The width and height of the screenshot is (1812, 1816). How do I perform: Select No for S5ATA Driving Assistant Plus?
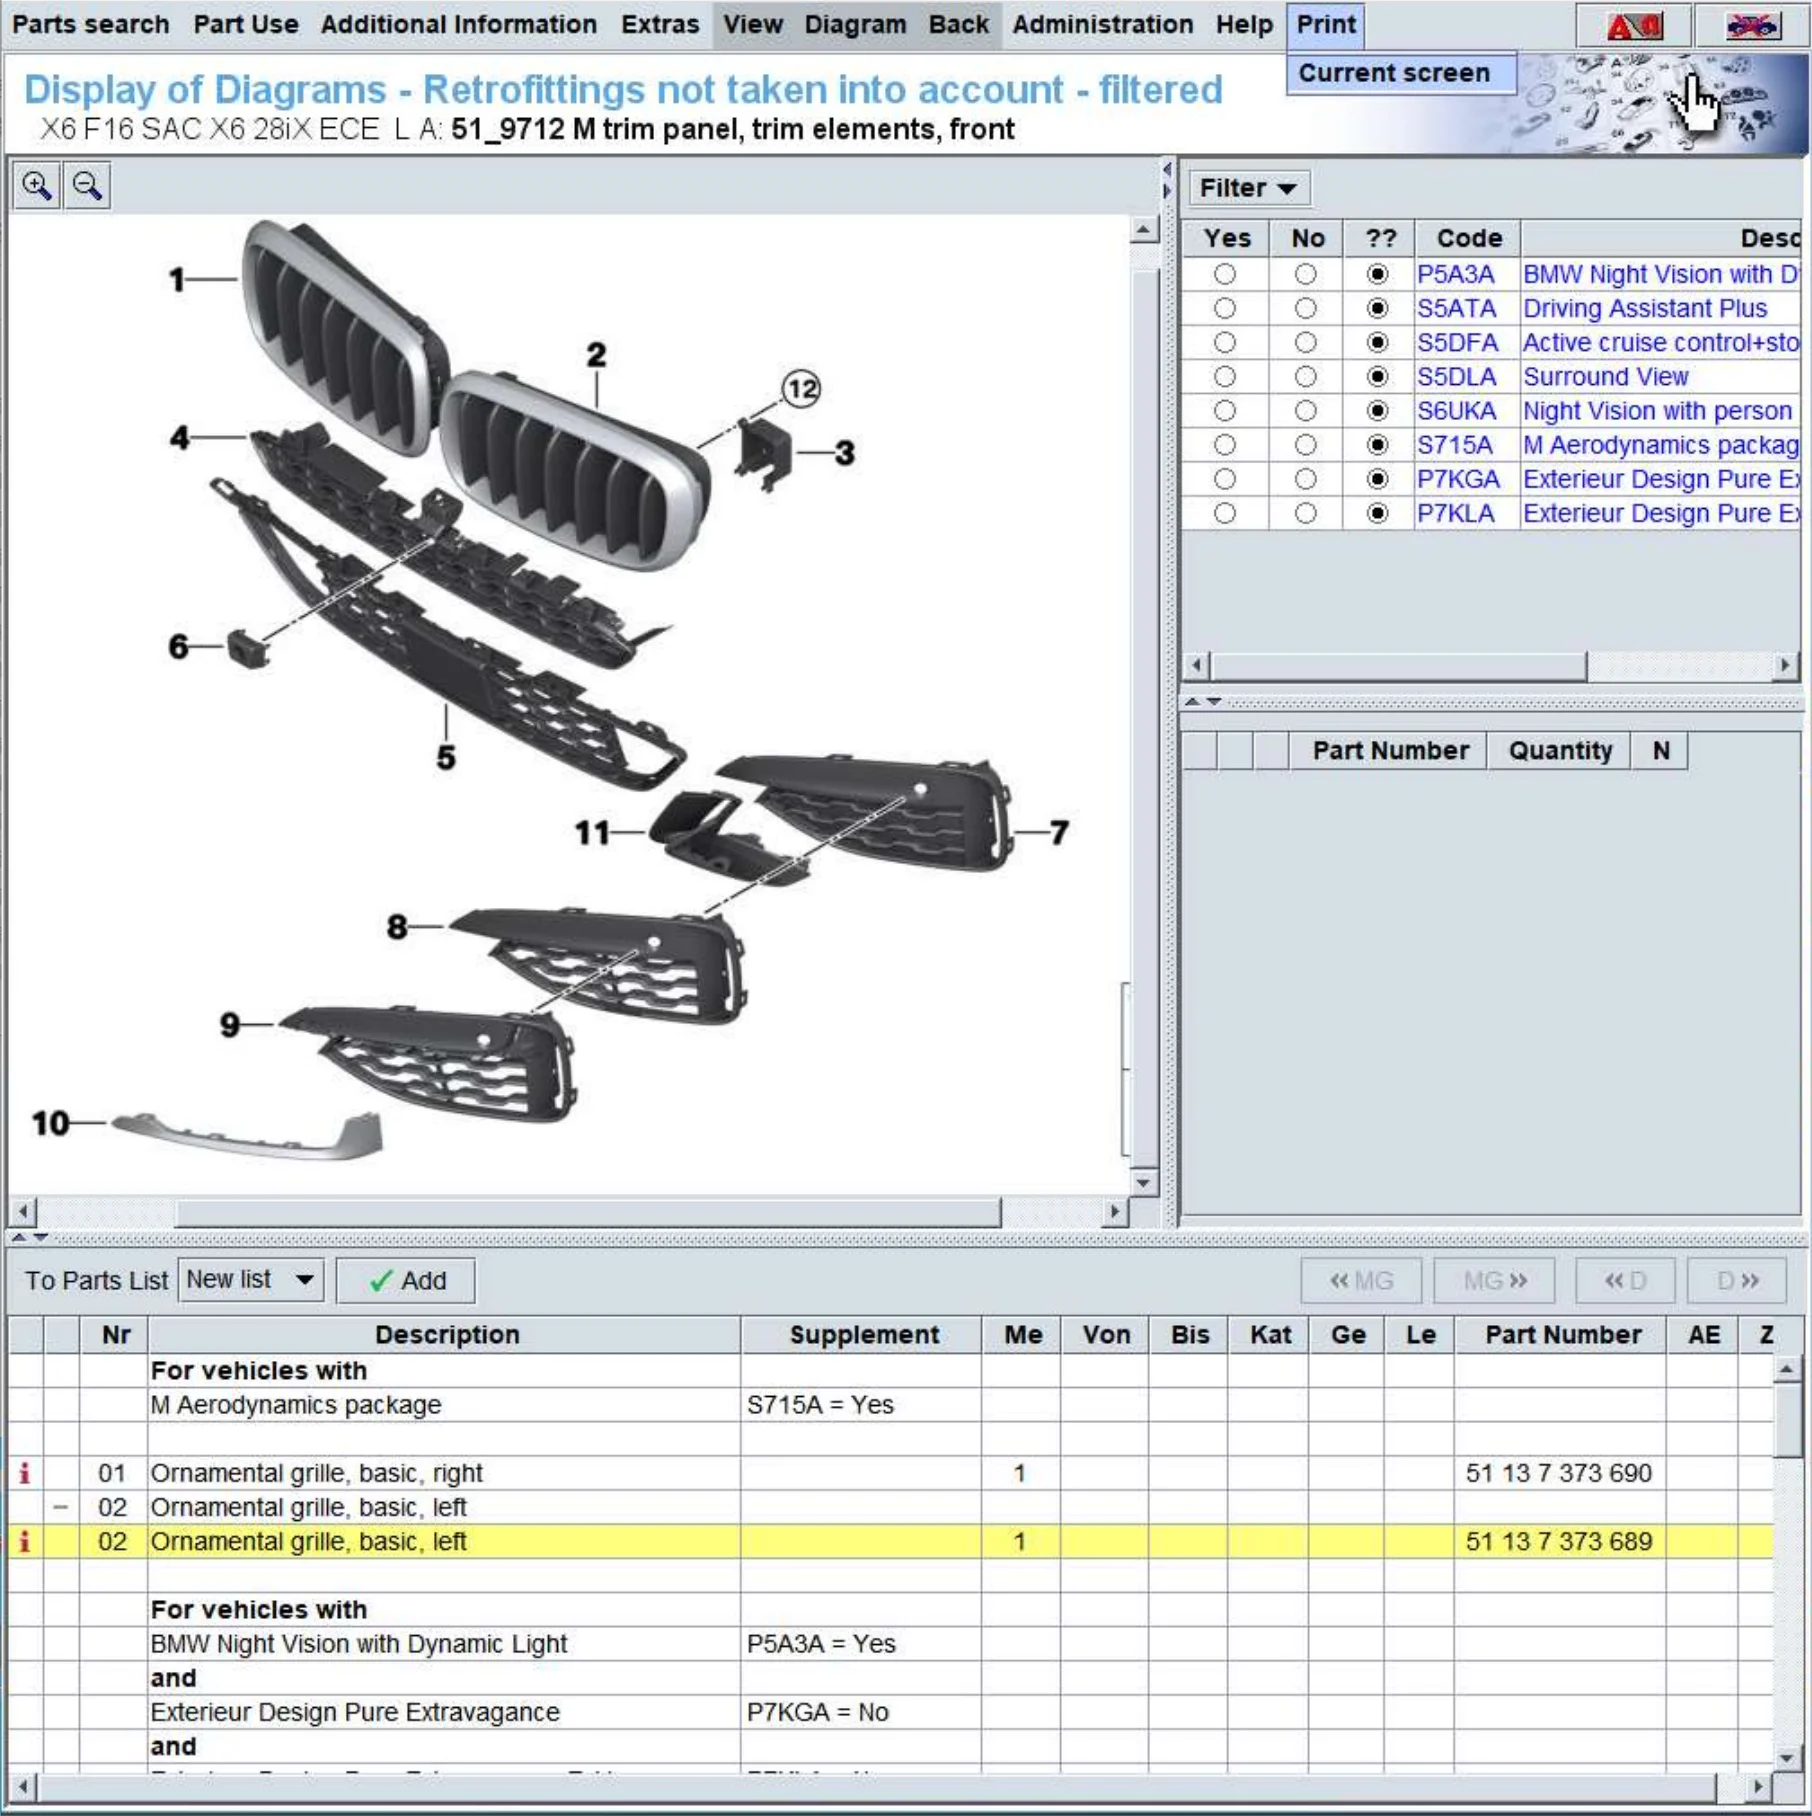[x=1305, y=308]
